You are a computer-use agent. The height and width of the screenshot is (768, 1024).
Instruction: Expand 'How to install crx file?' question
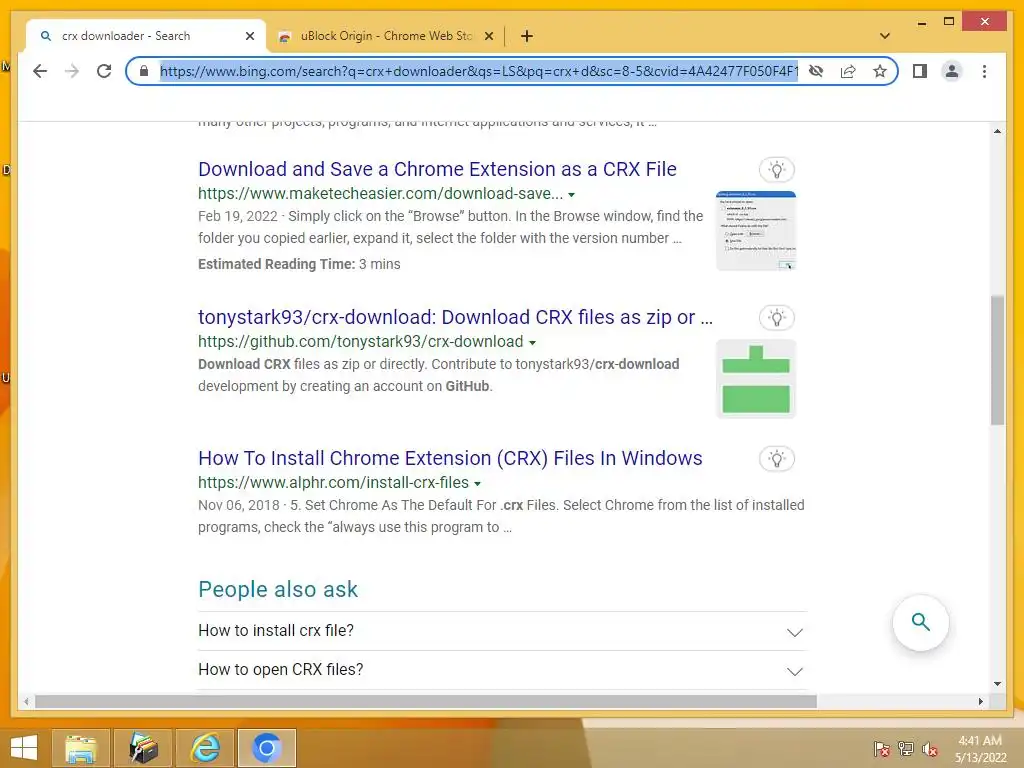click(x=502, y=631)
